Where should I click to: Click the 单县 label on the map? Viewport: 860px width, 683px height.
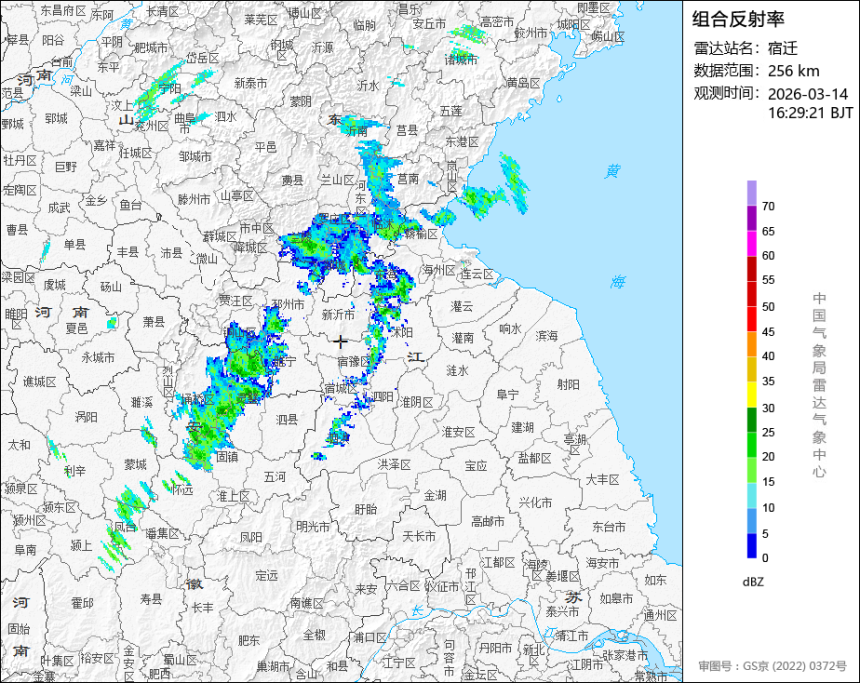pyautogui.click(x=75, y=244)
